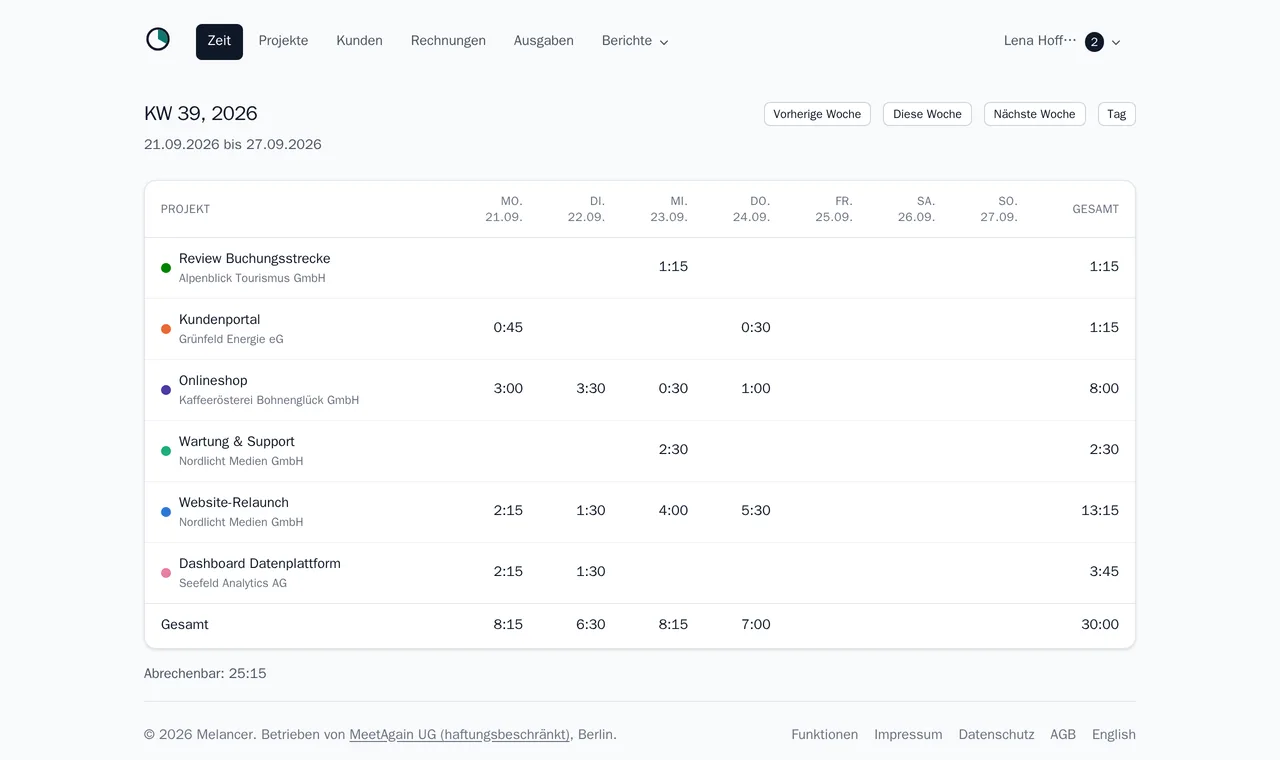Open the Zeit tab
Screen dimensions: 1280x760
[219, 41]
